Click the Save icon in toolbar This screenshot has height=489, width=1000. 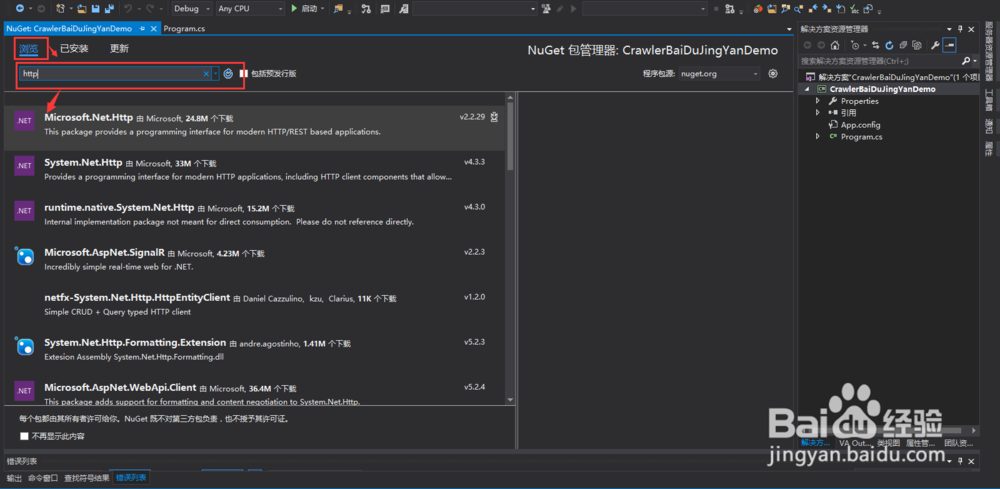coord(96,8)
